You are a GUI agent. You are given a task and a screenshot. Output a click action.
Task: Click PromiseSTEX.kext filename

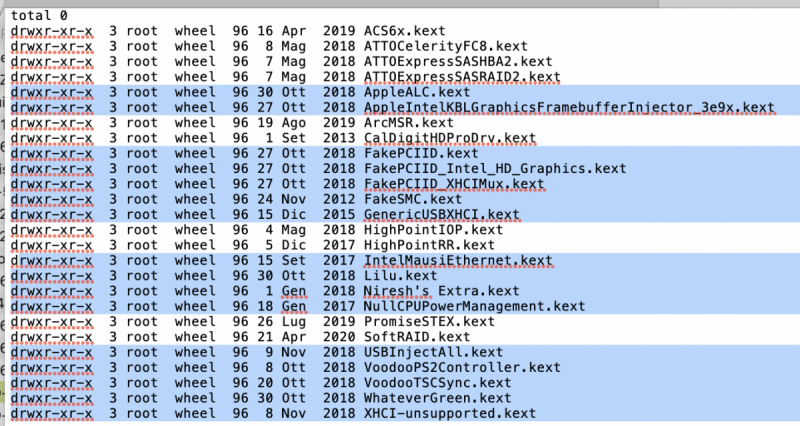pos(429,322)
